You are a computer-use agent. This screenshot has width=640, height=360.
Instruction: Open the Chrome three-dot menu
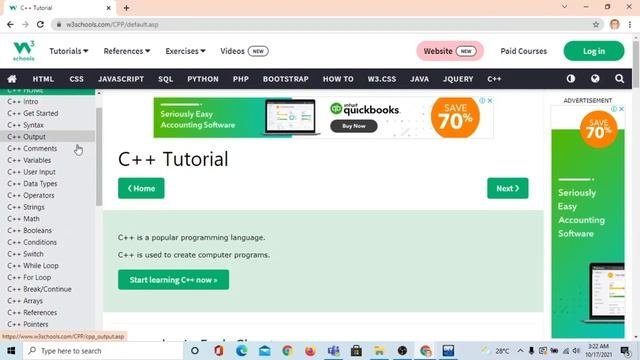coord(630,24)
